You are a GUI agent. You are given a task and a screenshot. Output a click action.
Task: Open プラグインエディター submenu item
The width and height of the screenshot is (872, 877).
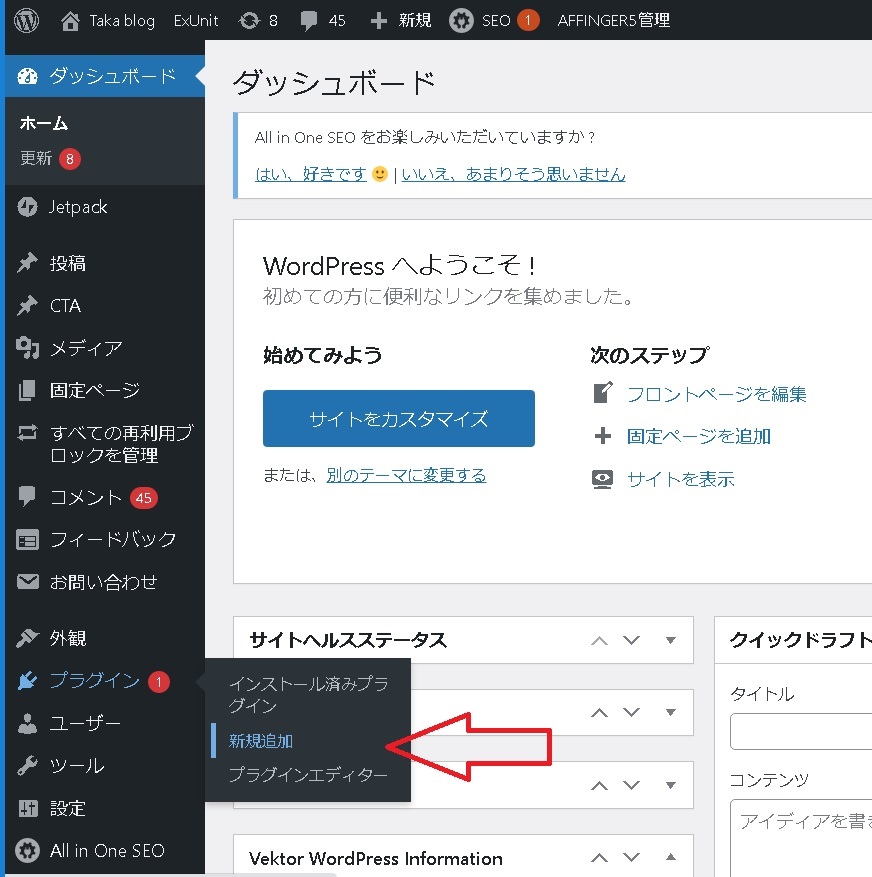click(x=308, y=775)
